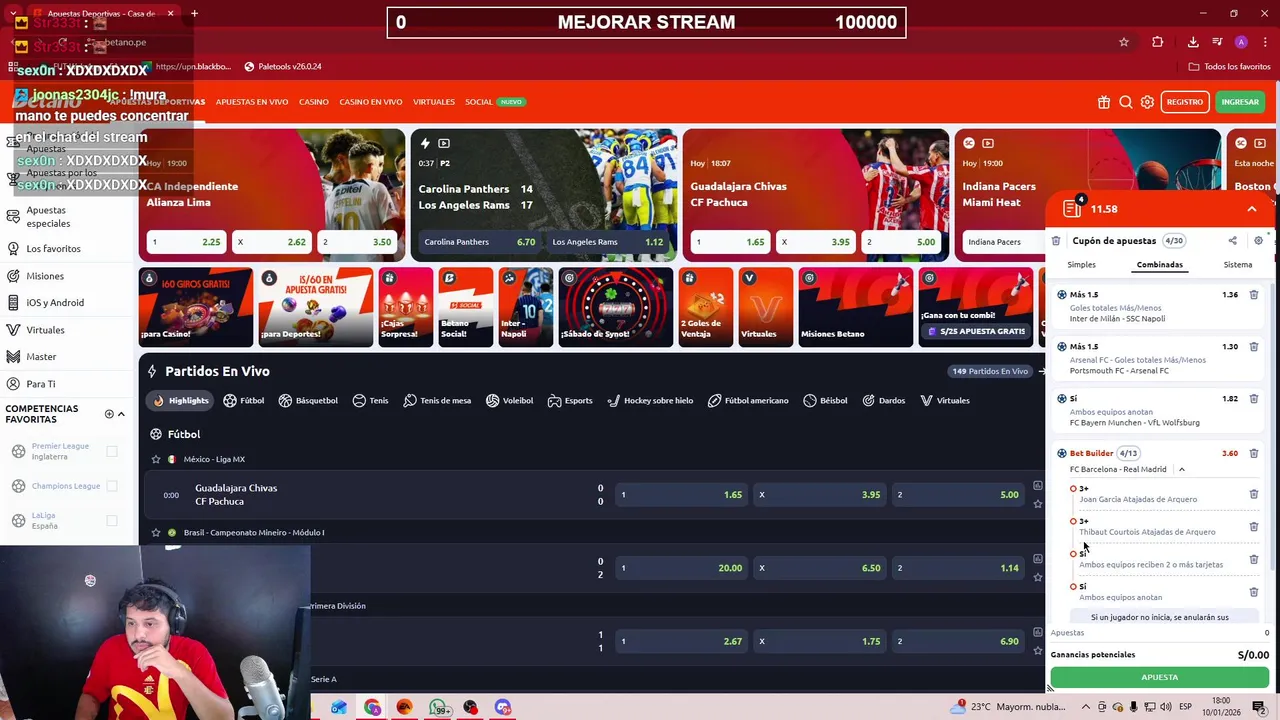Open the Social Nuevo menu item

[x=494, y=102]
